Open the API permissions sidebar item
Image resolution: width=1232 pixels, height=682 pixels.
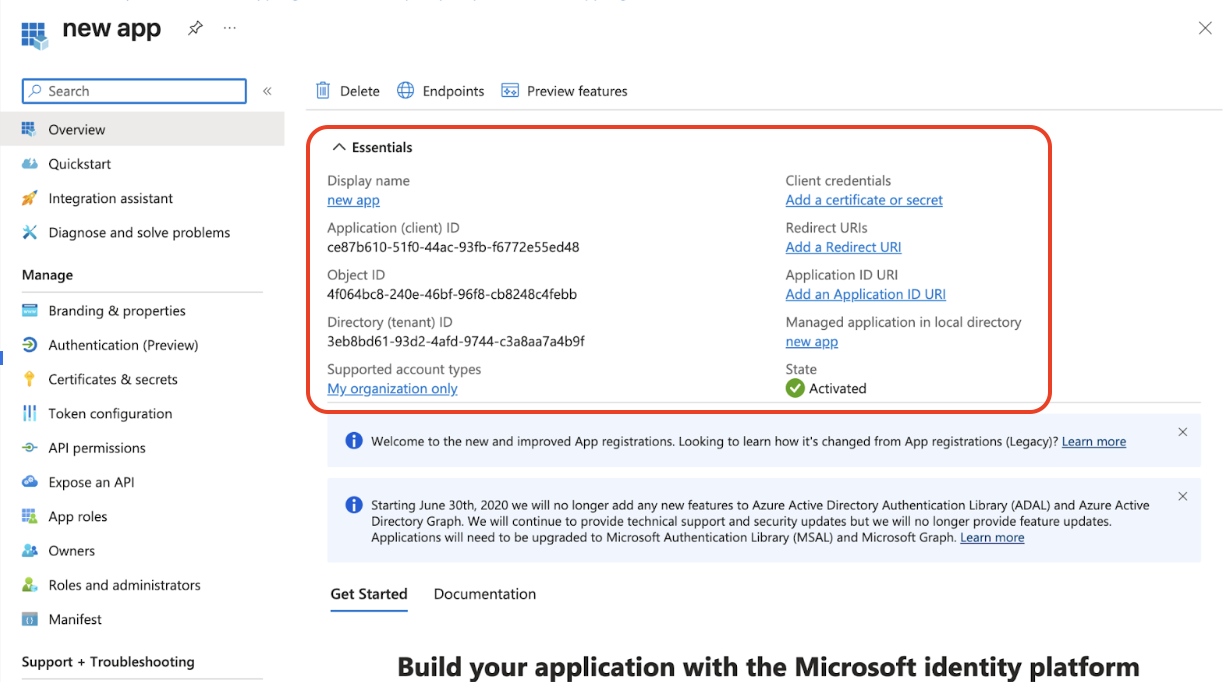click(x=96, y=448)
